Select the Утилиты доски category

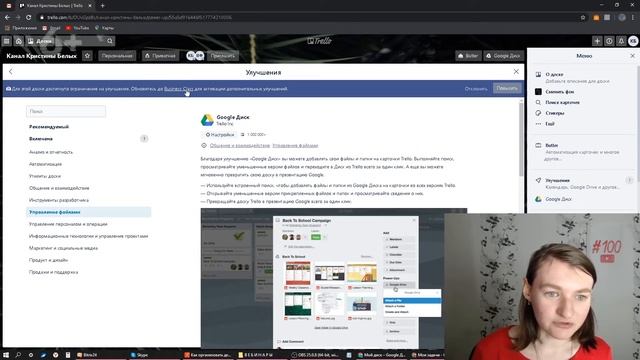coord(45,176)
